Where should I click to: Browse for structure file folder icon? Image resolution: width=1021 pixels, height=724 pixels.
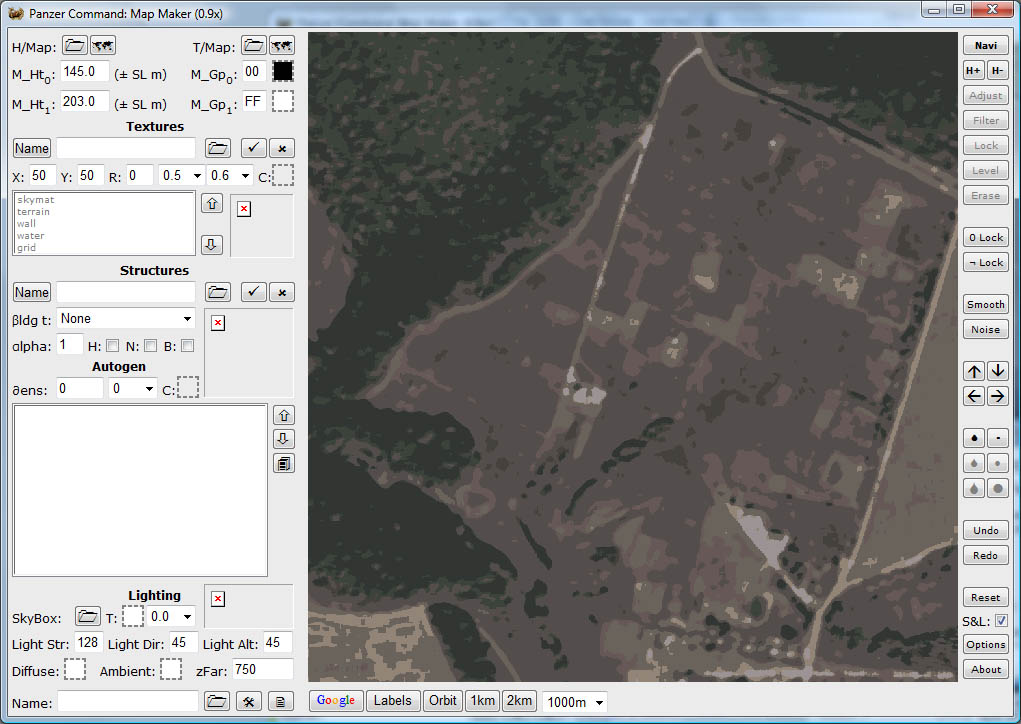(217, 292)
